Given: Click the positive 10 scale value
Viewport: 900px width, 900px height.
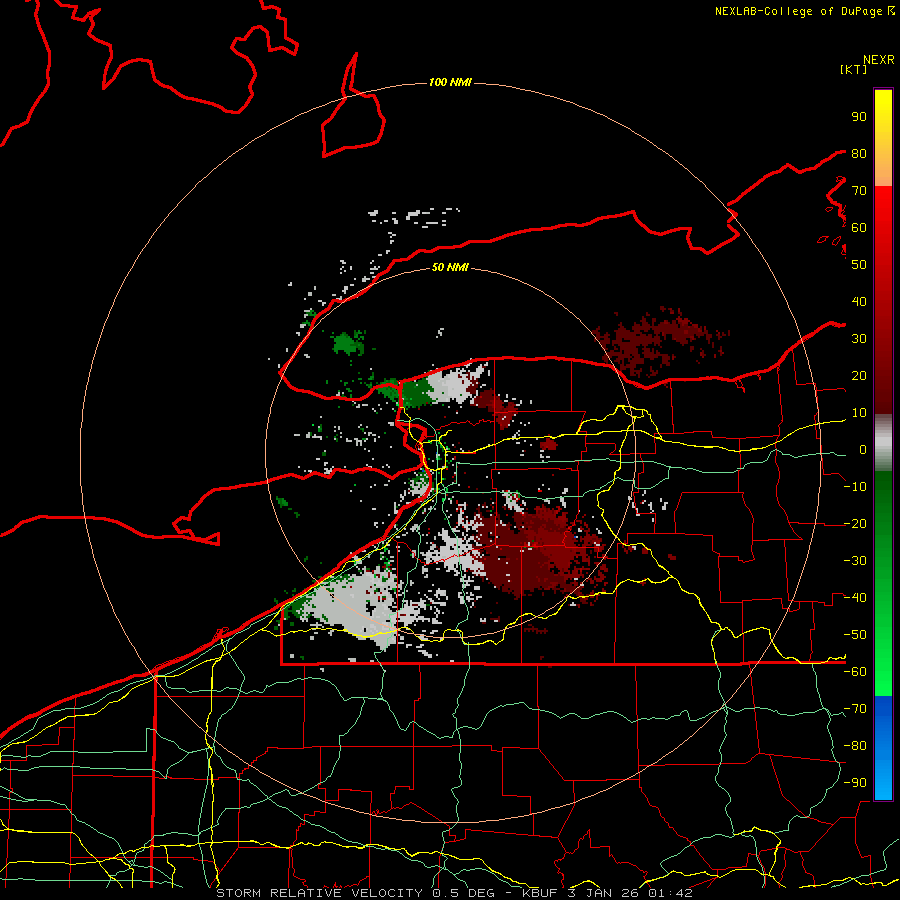Looking at the screenshot, I should coord(859,413).
